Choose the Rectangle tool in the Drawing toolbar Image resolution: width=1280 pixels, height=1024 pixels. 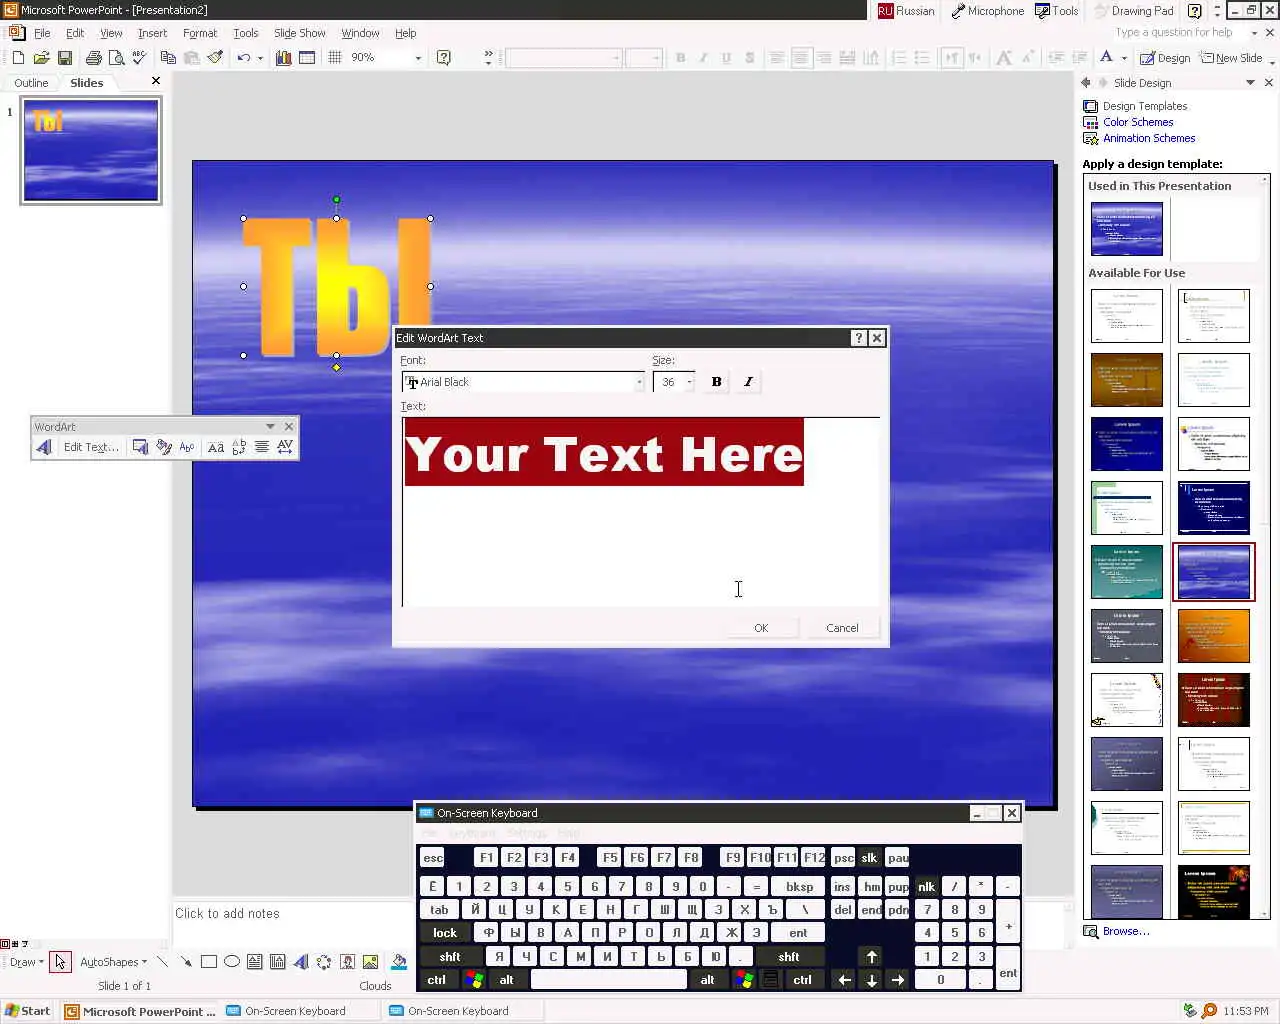click(209, 962)
